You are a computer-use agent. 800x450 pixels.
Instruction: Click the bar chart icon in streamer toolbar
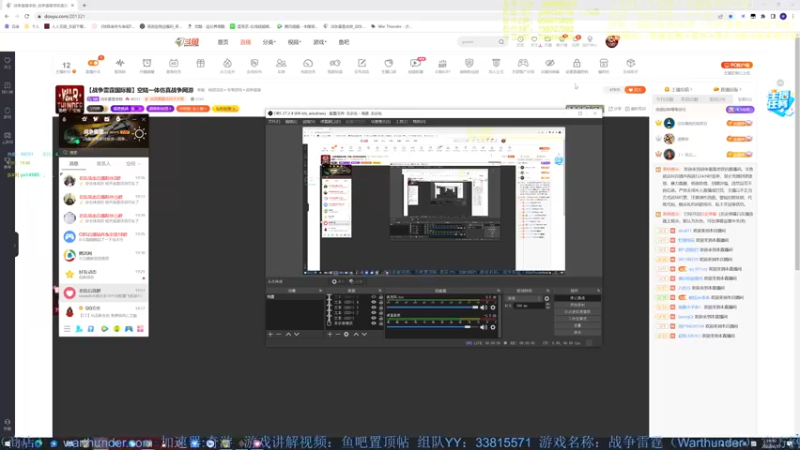pos(442,63)
